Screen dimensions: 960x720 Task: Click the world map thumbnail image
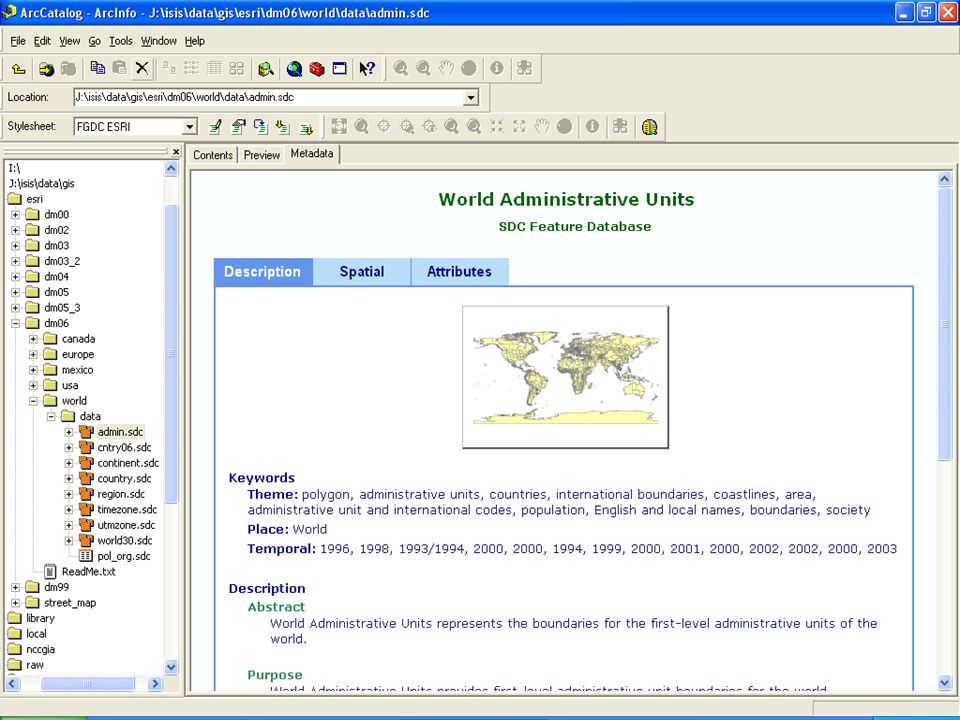(565, 377)
